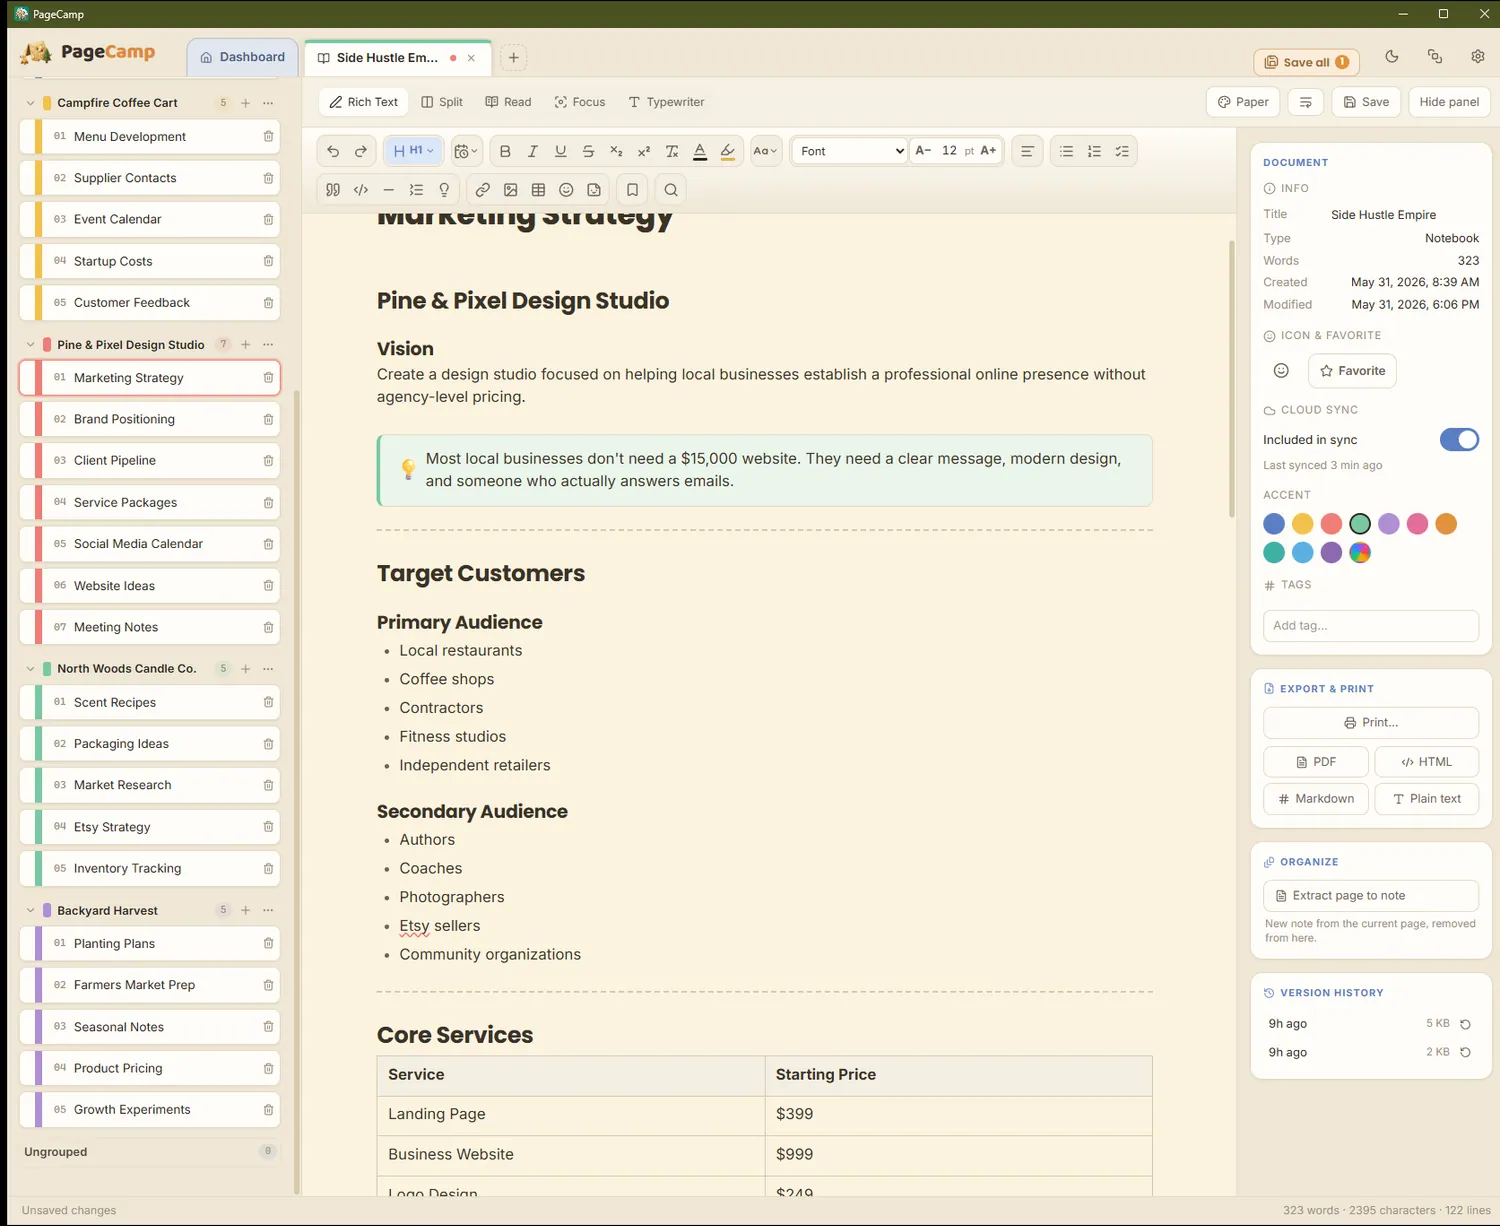Pick the rainbow custom accent swatch
Image resolution: width=1500 pixels, height=1226 pixels.
click(x=1360, y=553)
